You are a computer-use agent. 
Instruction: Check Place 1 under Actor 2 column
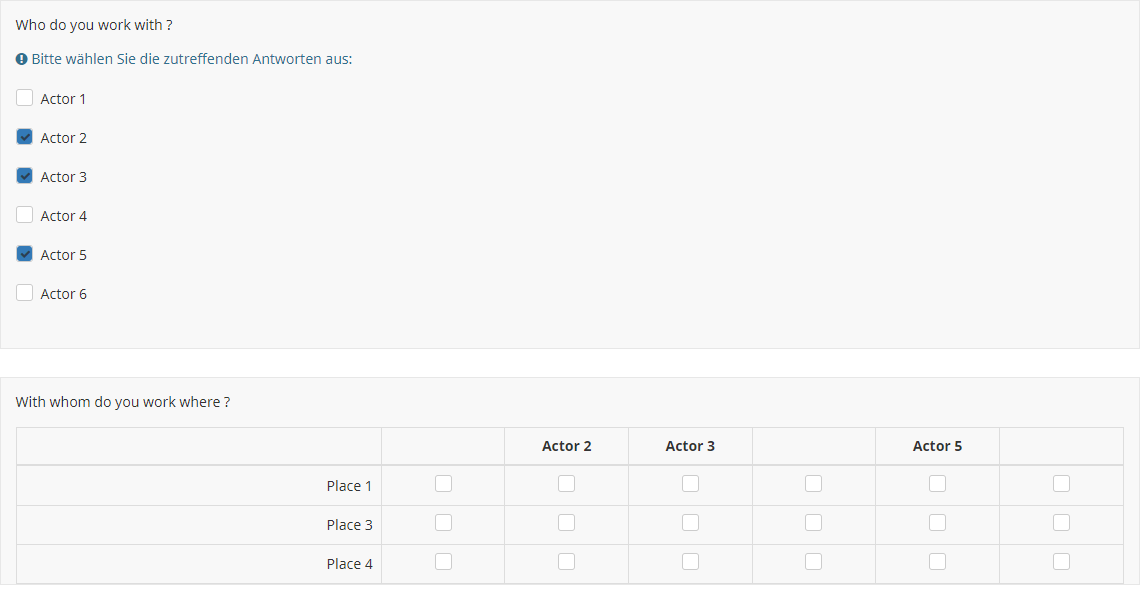(x=567, y=484)
